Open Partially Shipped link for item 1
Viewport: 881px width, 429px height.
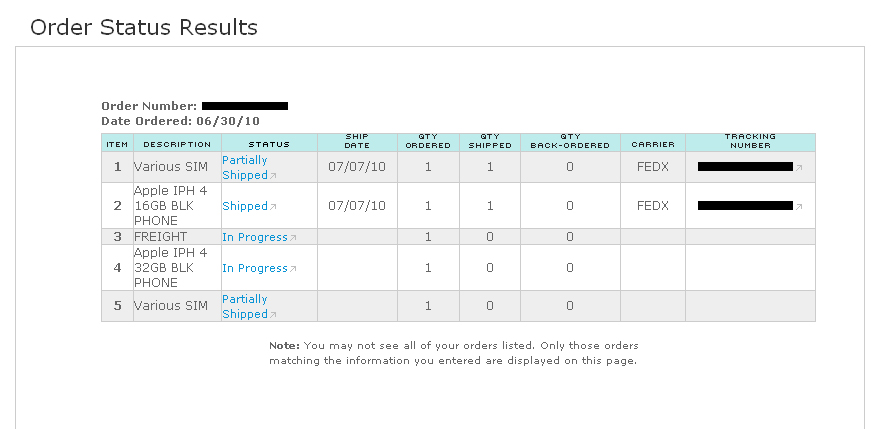(x=245, y=167)
